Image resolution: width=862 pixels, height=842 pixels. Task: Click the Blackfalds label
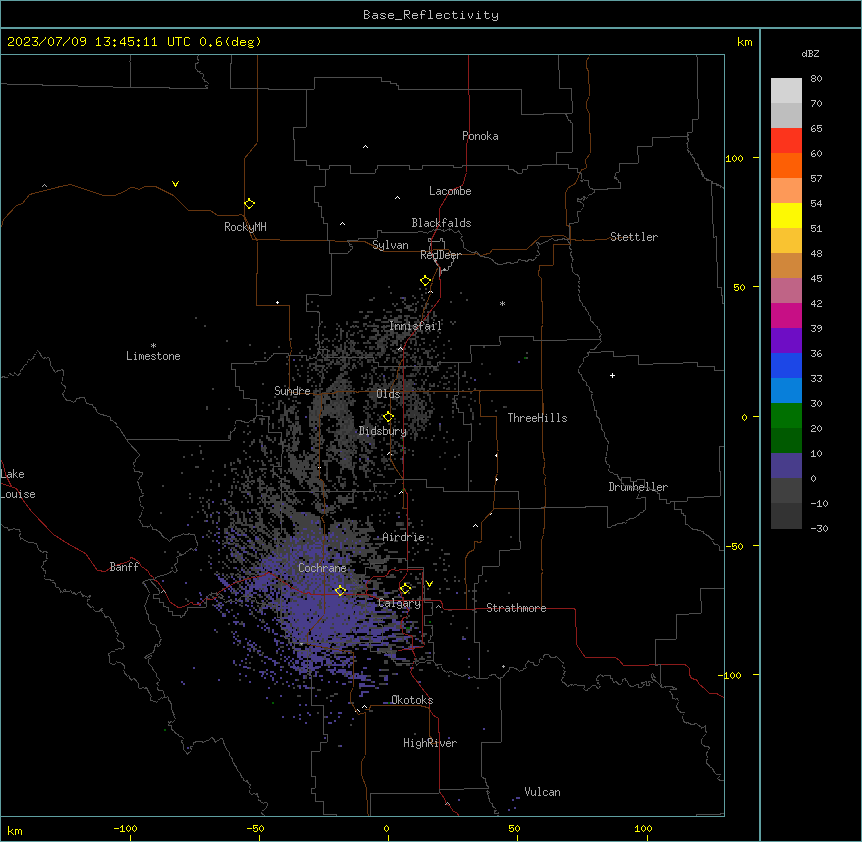[441, 223]
